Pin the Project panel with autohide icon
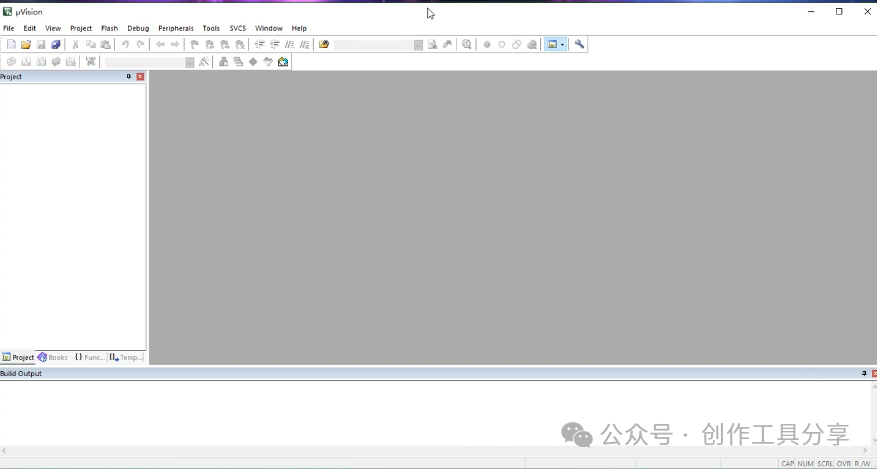This screenshot has width=877, height=469. (129, 77)
